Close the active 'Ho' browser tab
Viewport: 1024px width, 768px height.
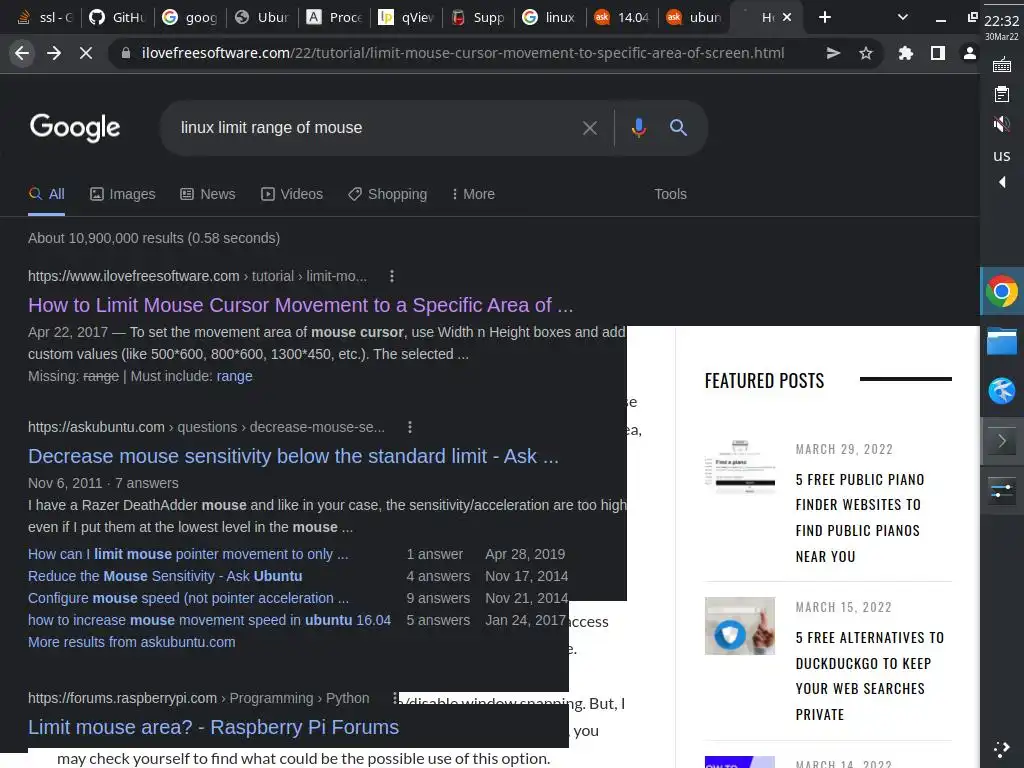coord(787,18)
